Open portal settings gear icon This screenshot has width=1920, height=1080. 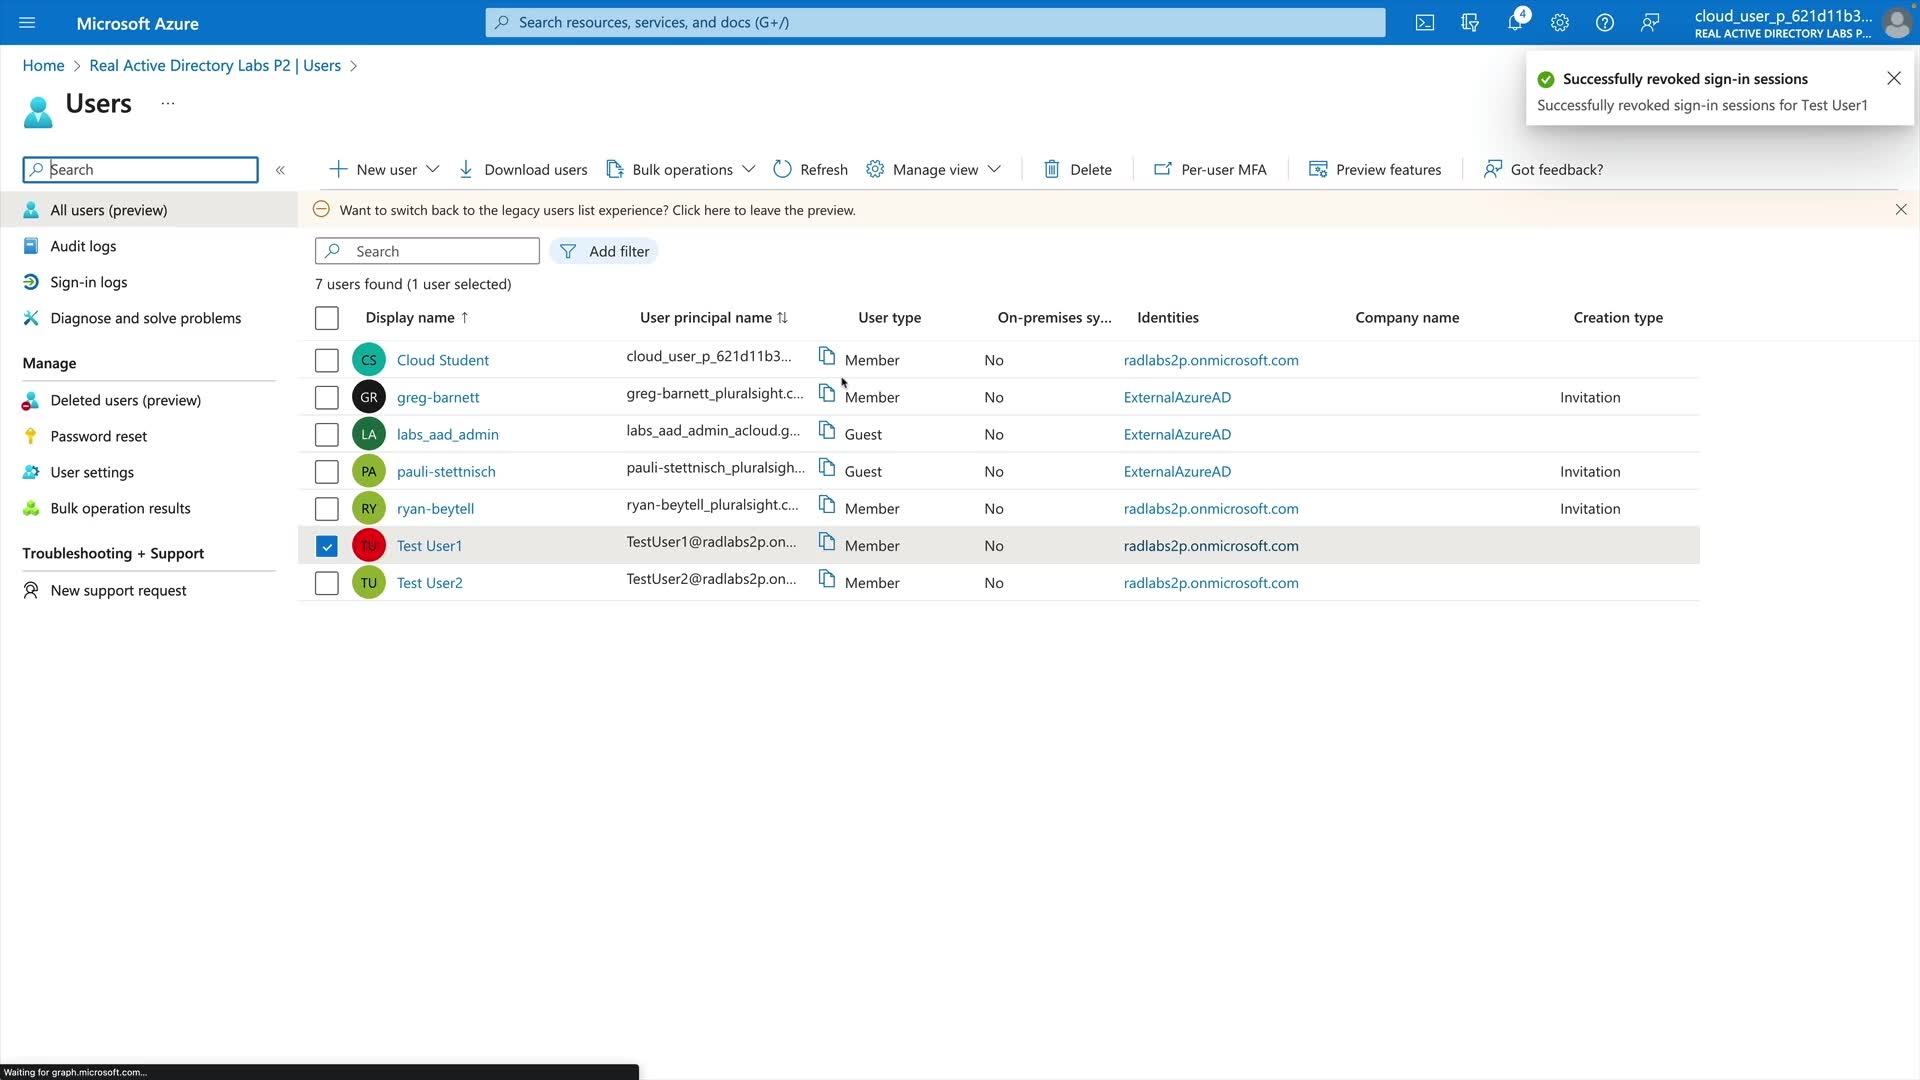coord(1559,22)
